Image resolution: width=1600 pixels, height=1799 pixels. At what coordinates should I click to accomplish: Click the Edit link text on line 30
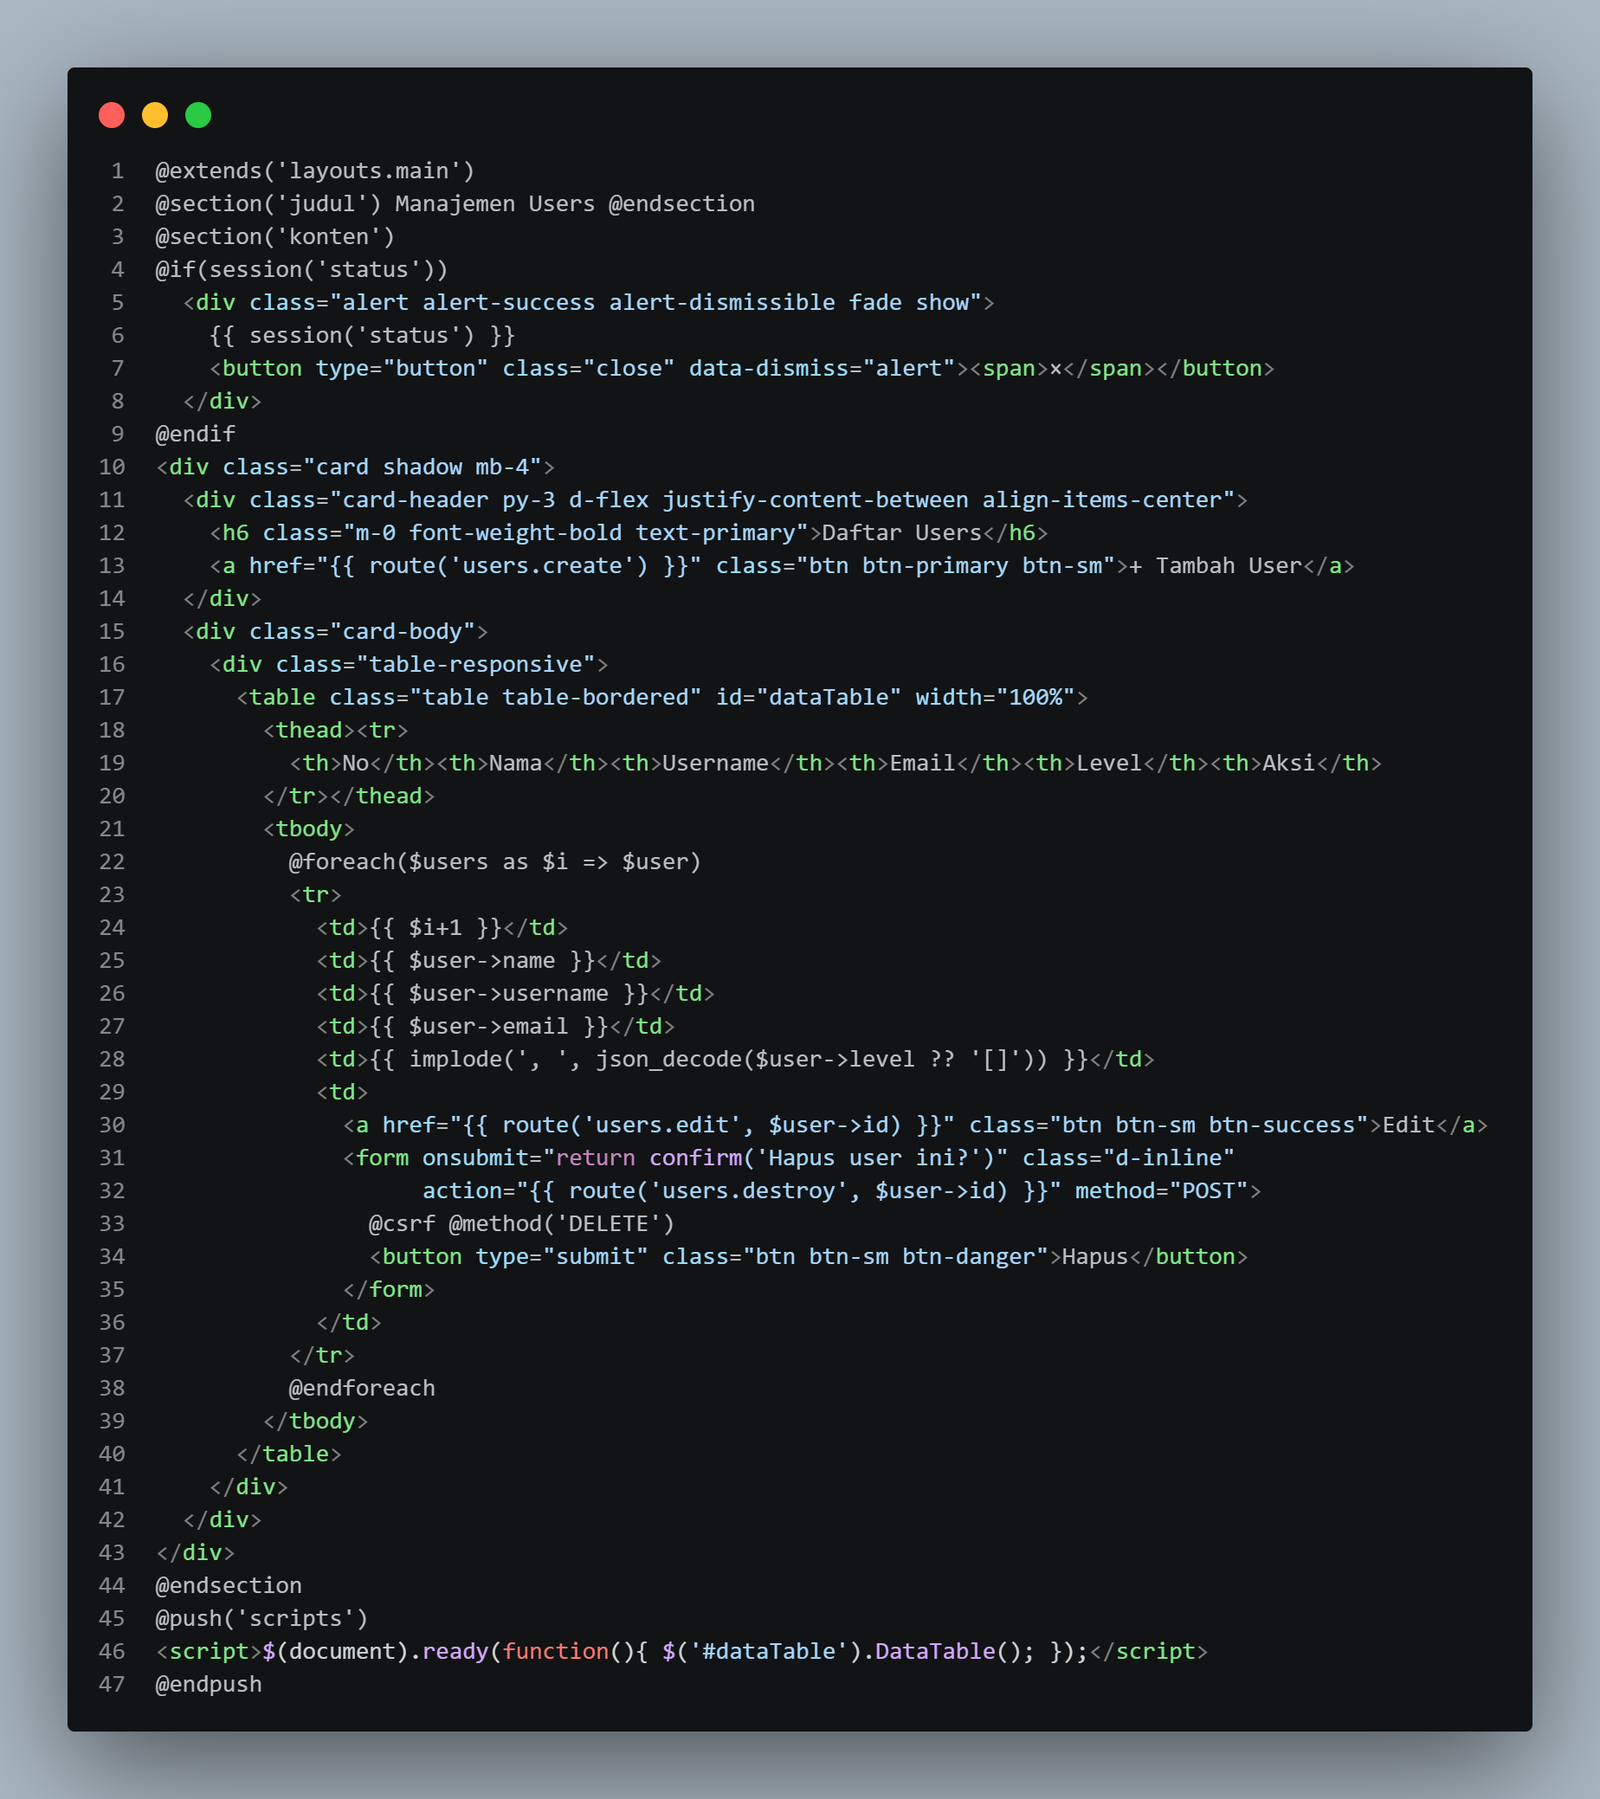click(x=1409, y=1125)
